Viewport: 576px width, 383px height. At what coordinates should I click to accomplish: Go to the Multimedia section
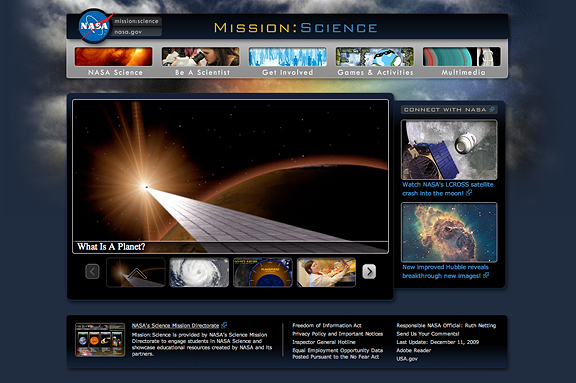click(462, 61)
